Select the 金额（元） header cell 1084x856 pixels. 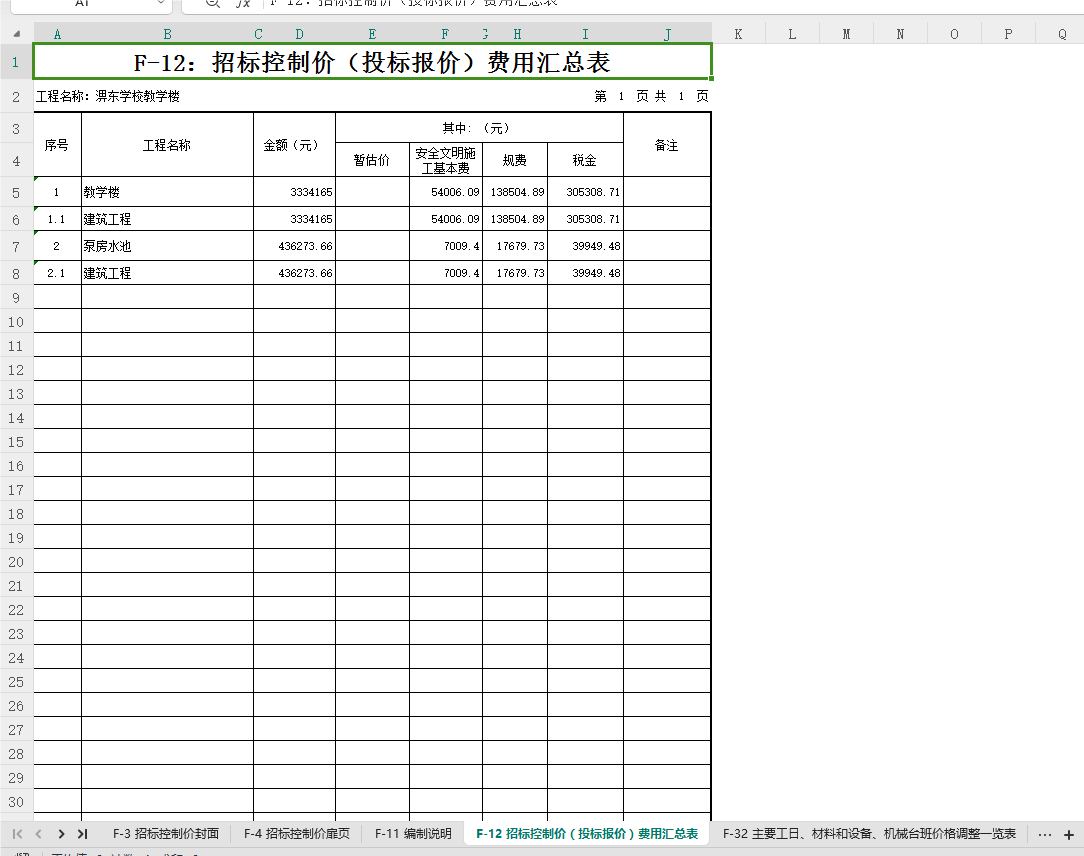pyautogui.click(x=295, y=145)
